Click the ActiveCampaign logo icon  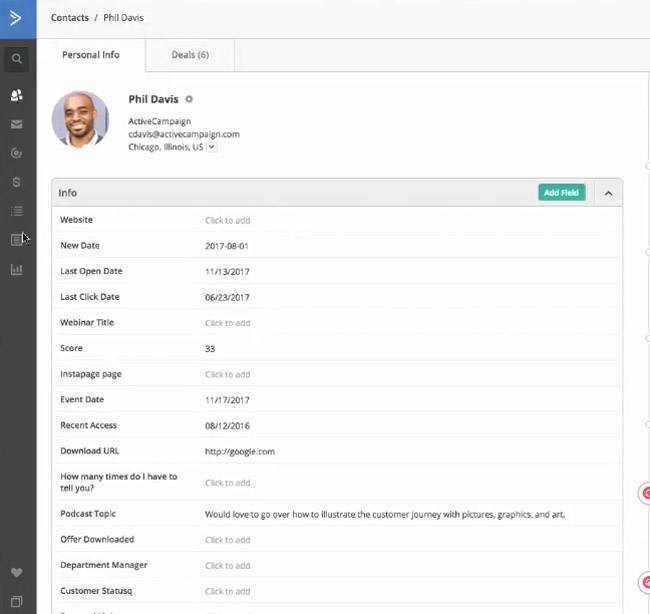pyautogui.click(x=16, y=18)
